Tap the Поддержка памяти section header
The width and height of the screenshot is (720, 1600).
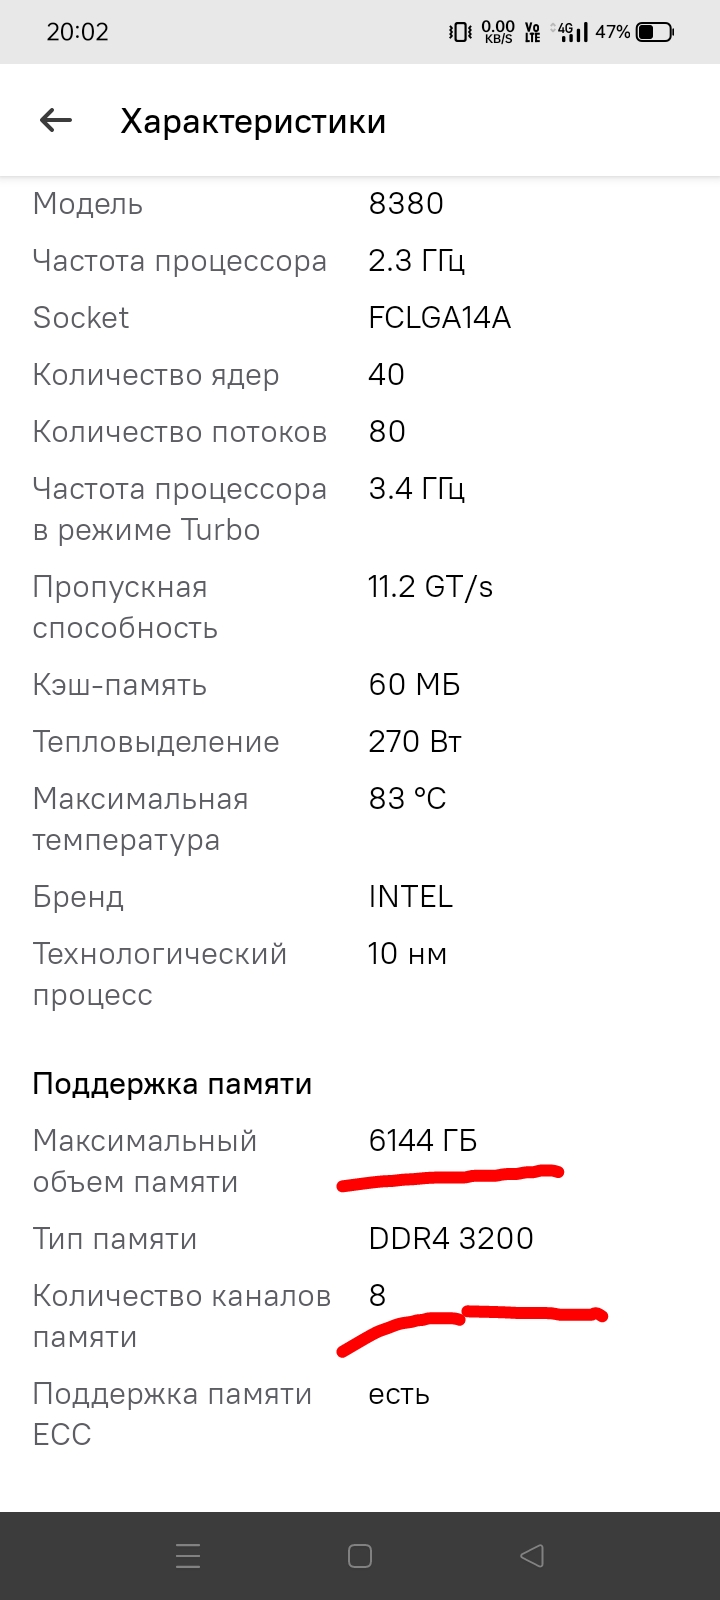coord(172,1084)
